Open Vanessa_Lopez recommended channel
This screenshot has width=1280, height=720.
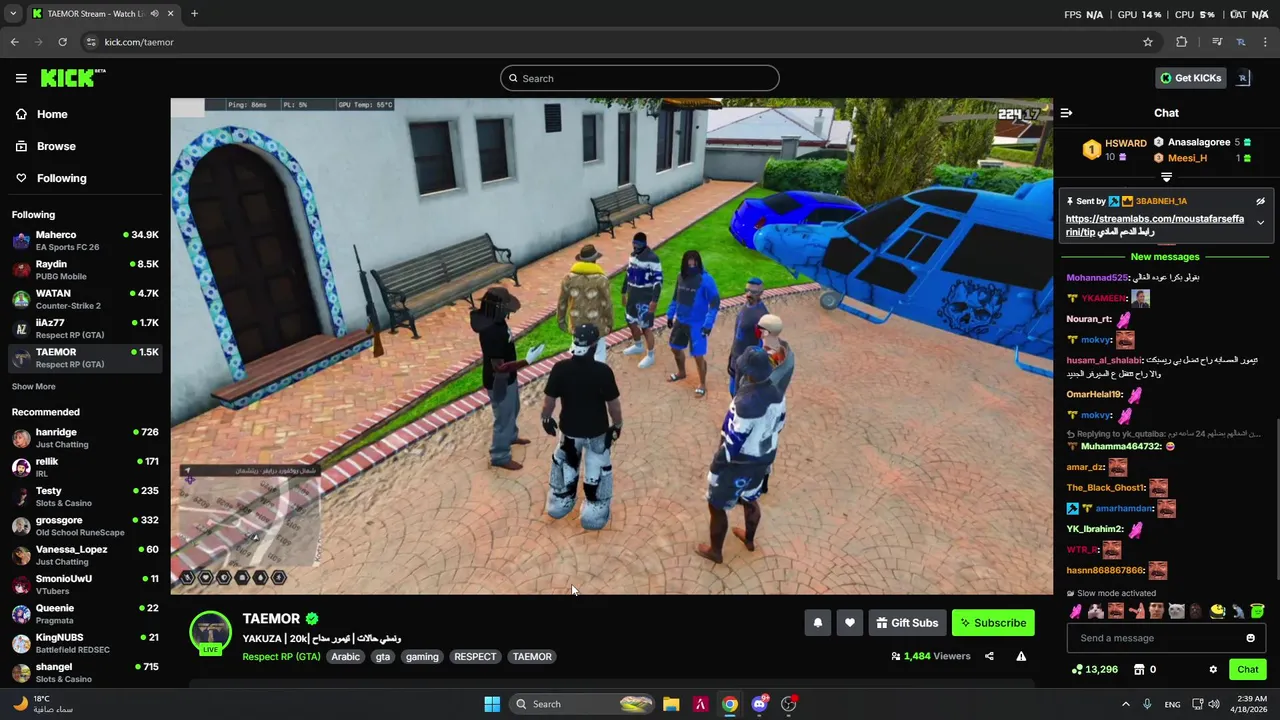tap(85, 555)
